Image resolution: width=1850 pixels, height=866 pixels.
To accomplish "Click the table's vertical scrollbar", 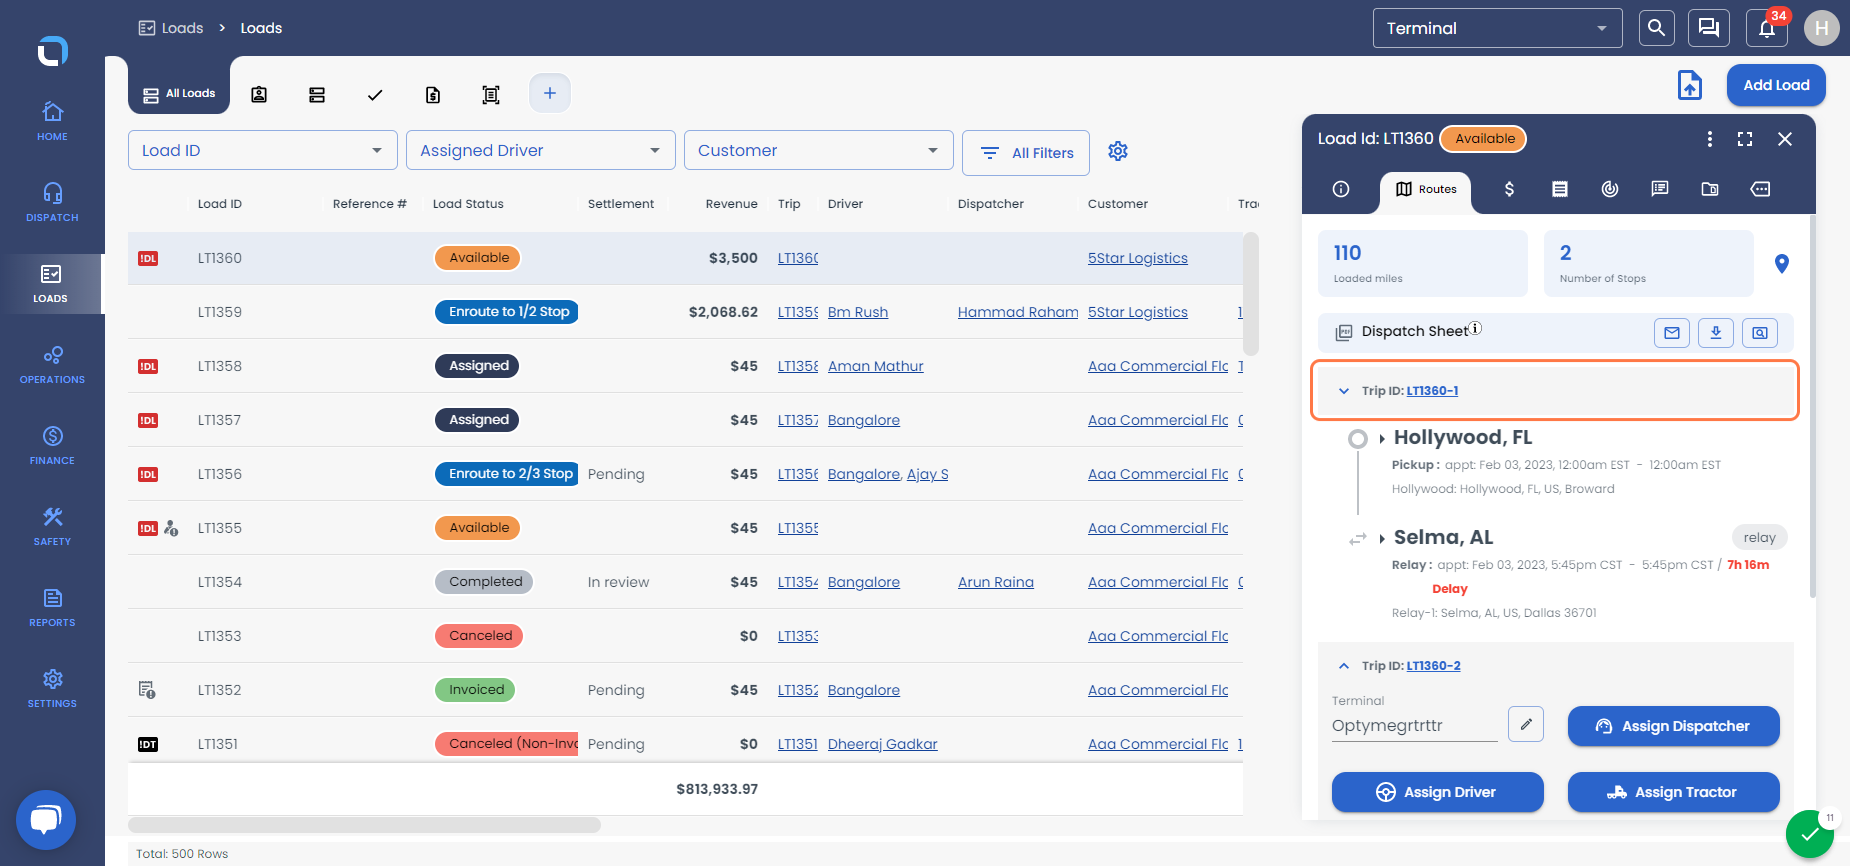I will 1250,294.
